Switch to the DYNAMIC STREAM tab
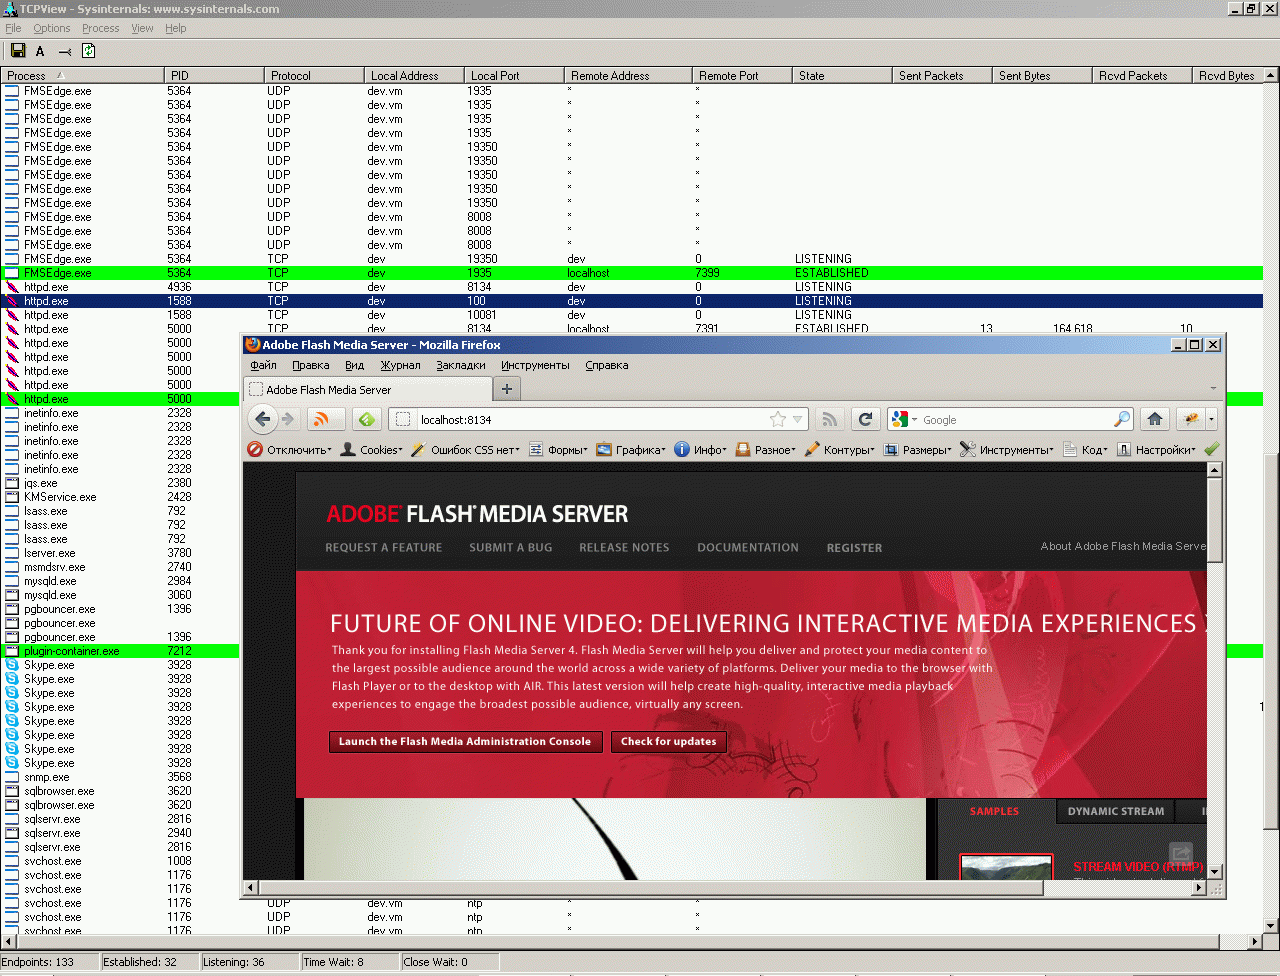Image resolution: width=1280 pixels, height=976 pixels. 1116,811
